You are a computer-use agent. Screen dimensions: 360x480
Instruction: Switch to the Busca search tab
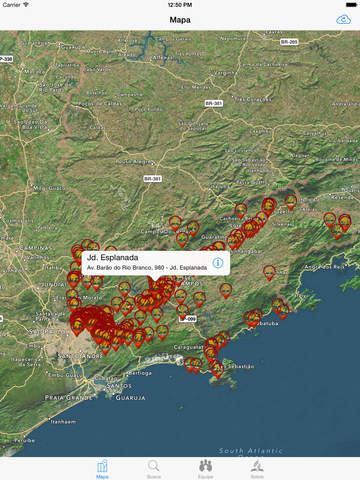(154, 469)
